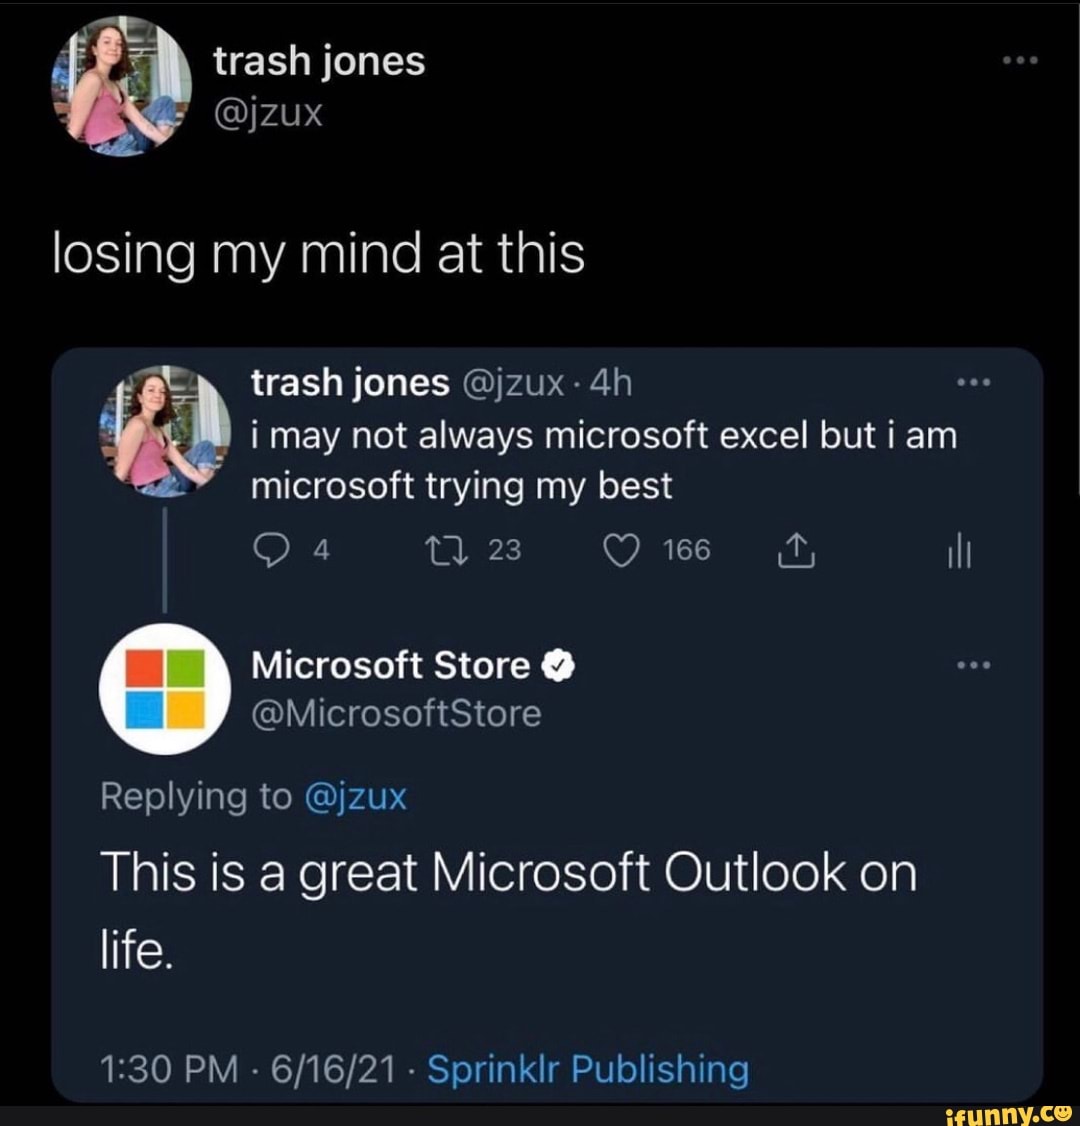Open the more options menu on top tweet

coord(1017,58)
